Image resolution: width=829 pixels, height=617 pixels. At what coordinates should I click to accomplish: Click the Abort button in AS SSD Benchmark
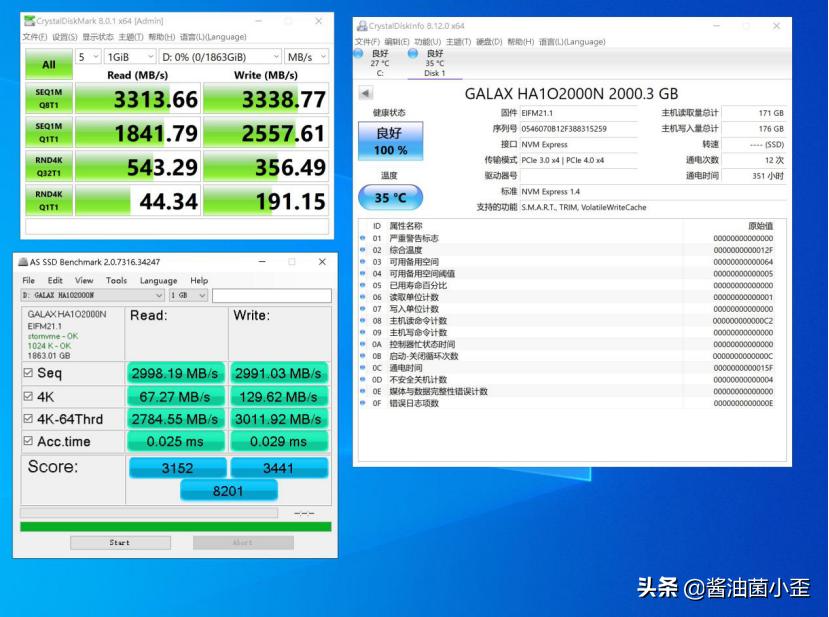[x=242, y=542]
